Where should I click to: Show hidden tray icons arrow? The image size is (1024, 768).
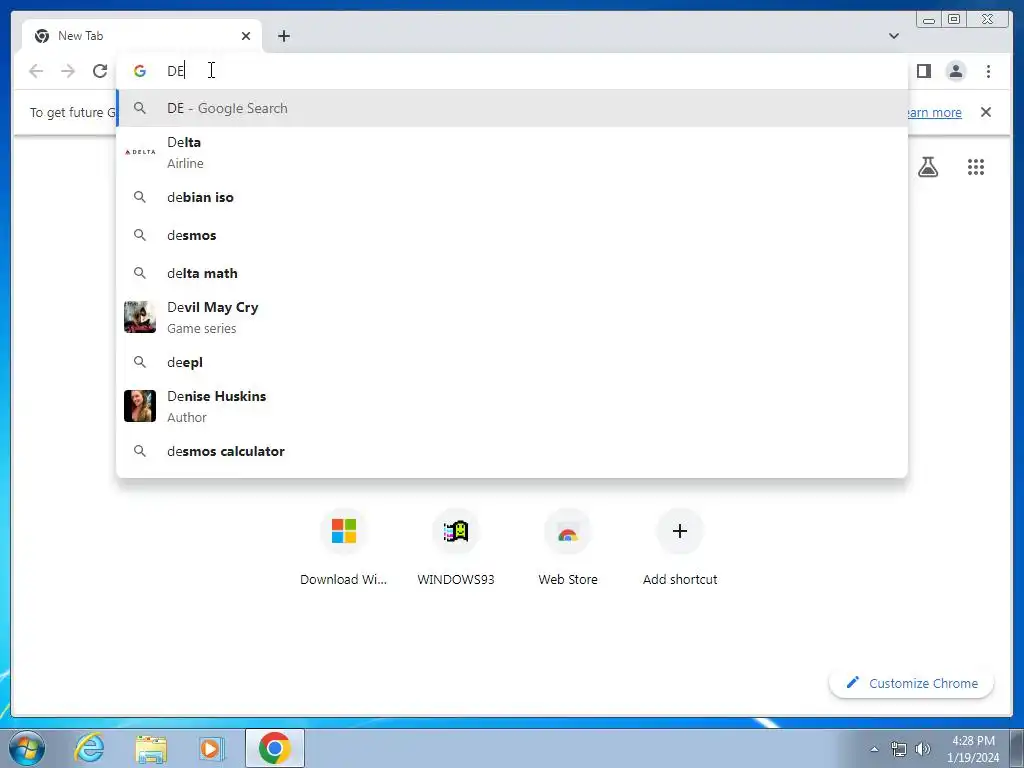[874, 749]
